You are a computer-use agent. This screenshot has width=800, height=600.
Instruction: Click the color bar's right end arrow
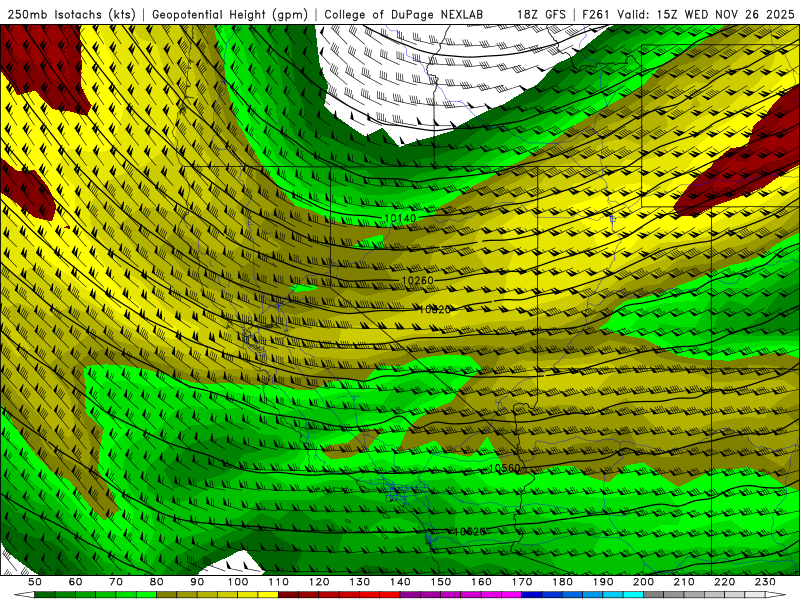776,595
